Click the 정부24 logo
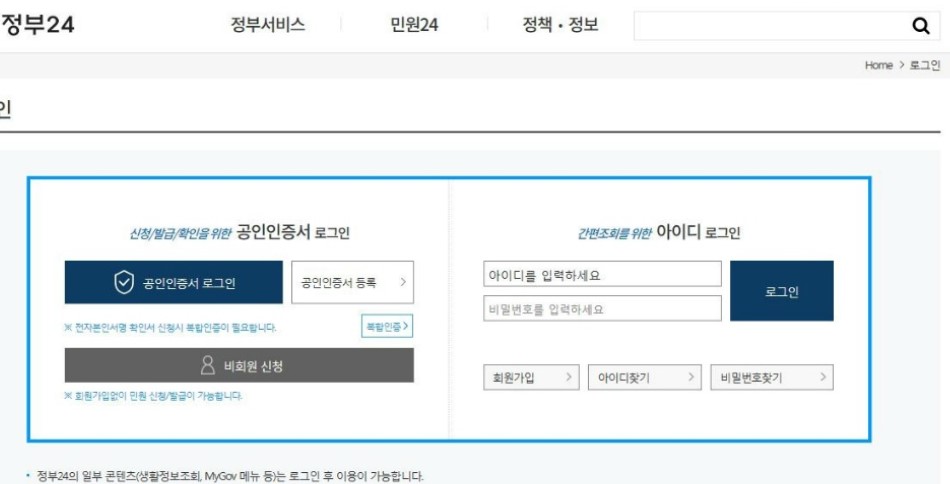Screen dimensions: 950x484 click(x=37, y=25)
